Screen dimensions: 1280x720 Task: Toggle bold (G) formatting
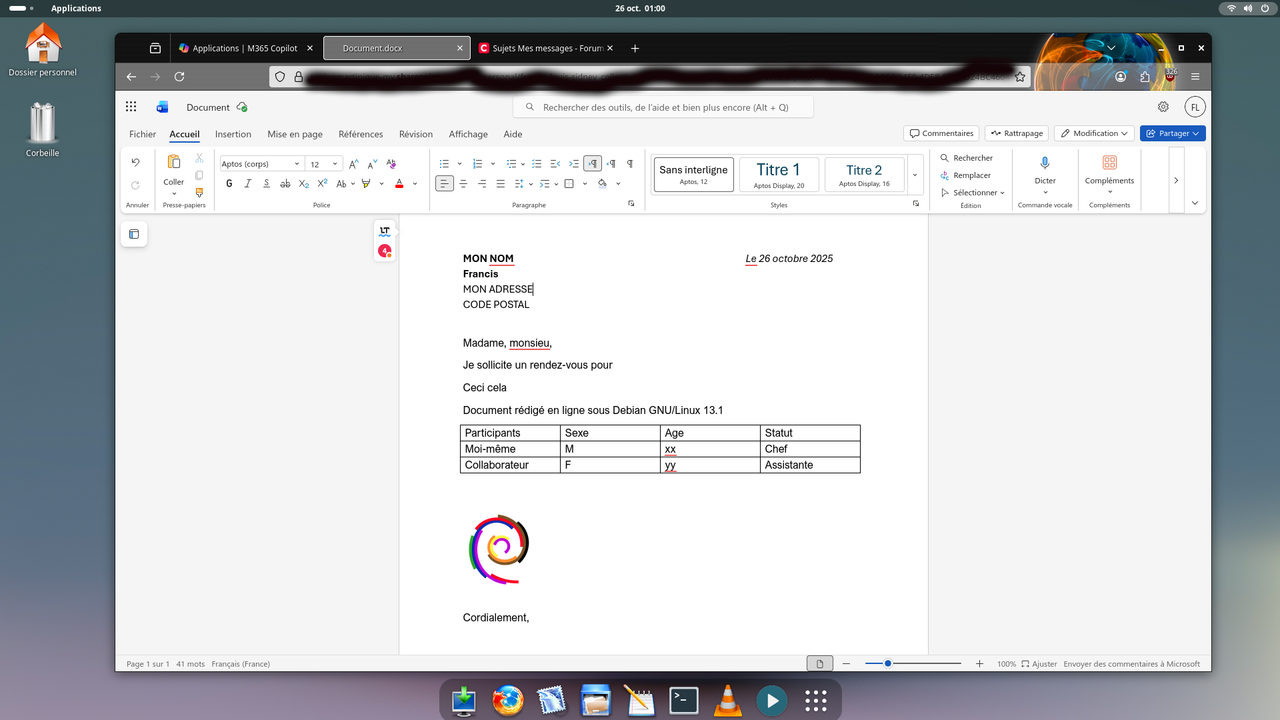point(229,184)
